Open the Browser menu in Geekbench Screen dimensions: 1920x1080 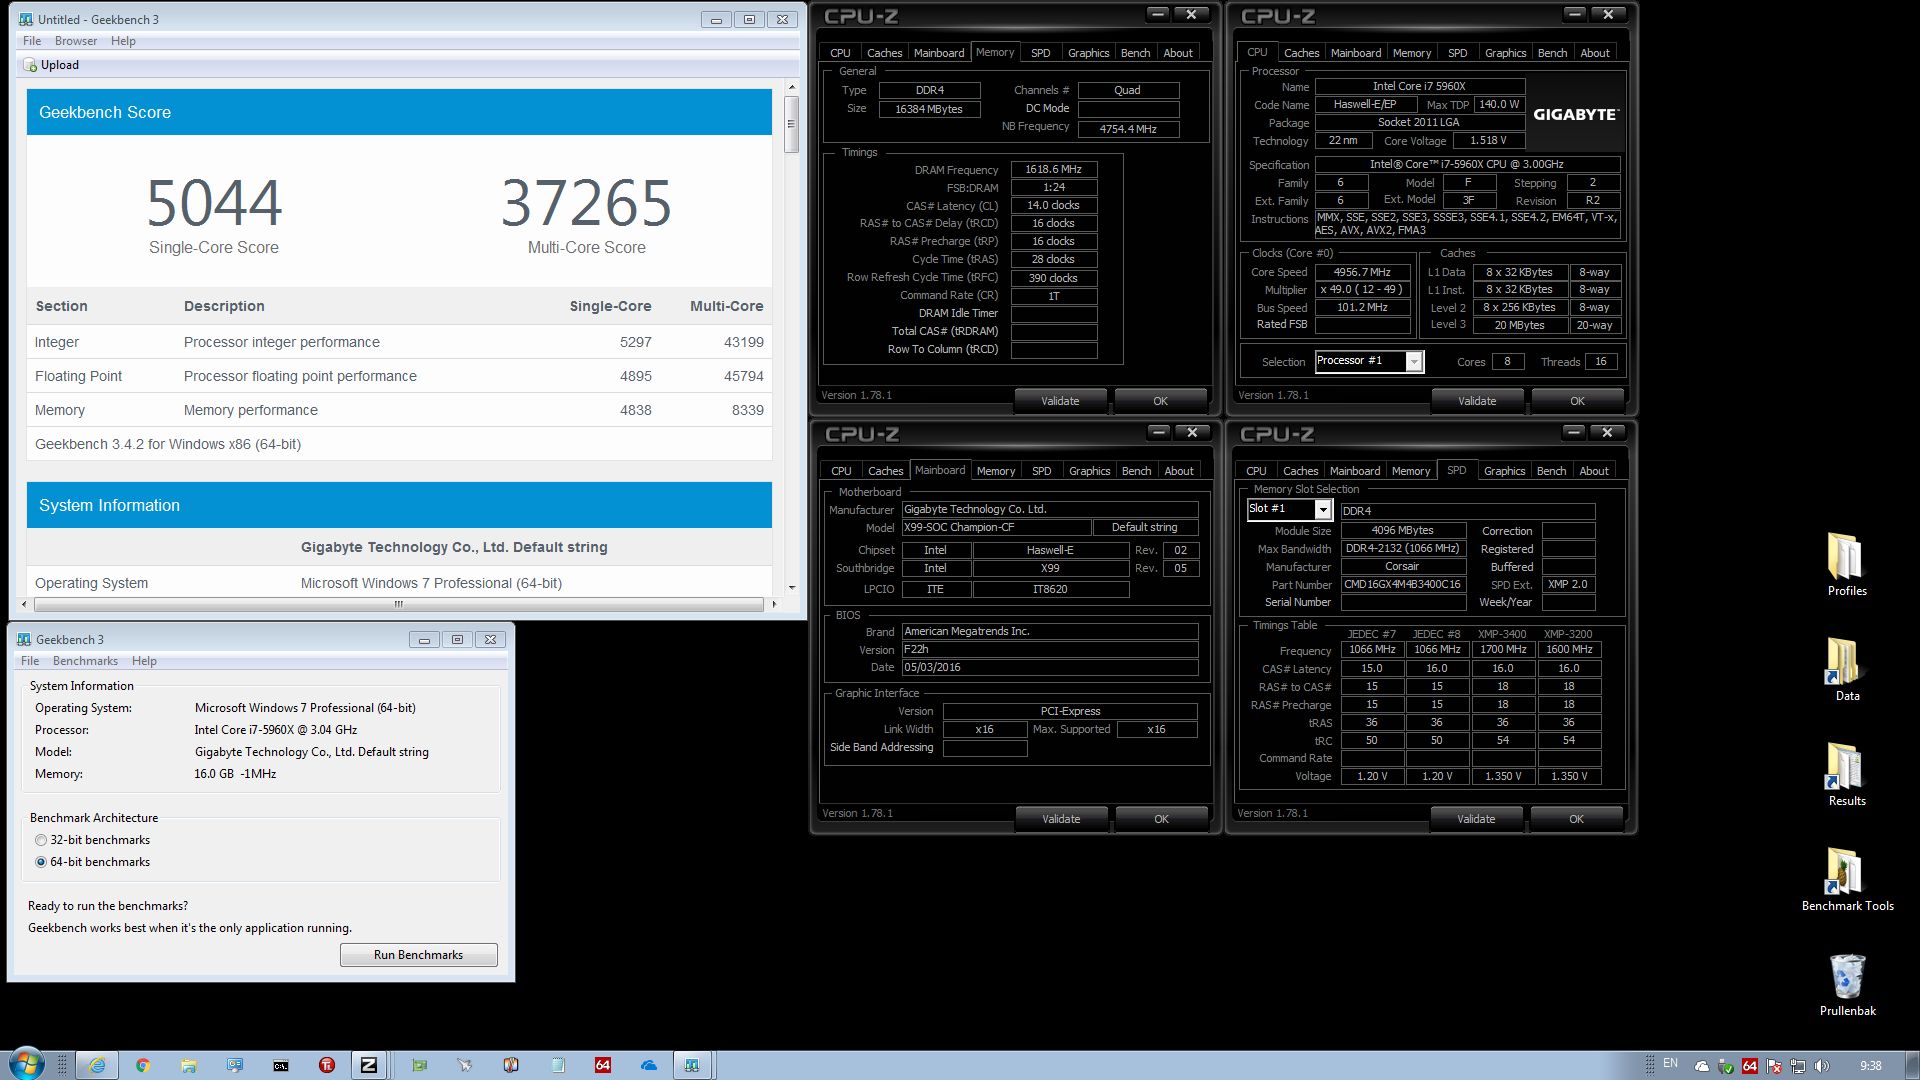76,41
